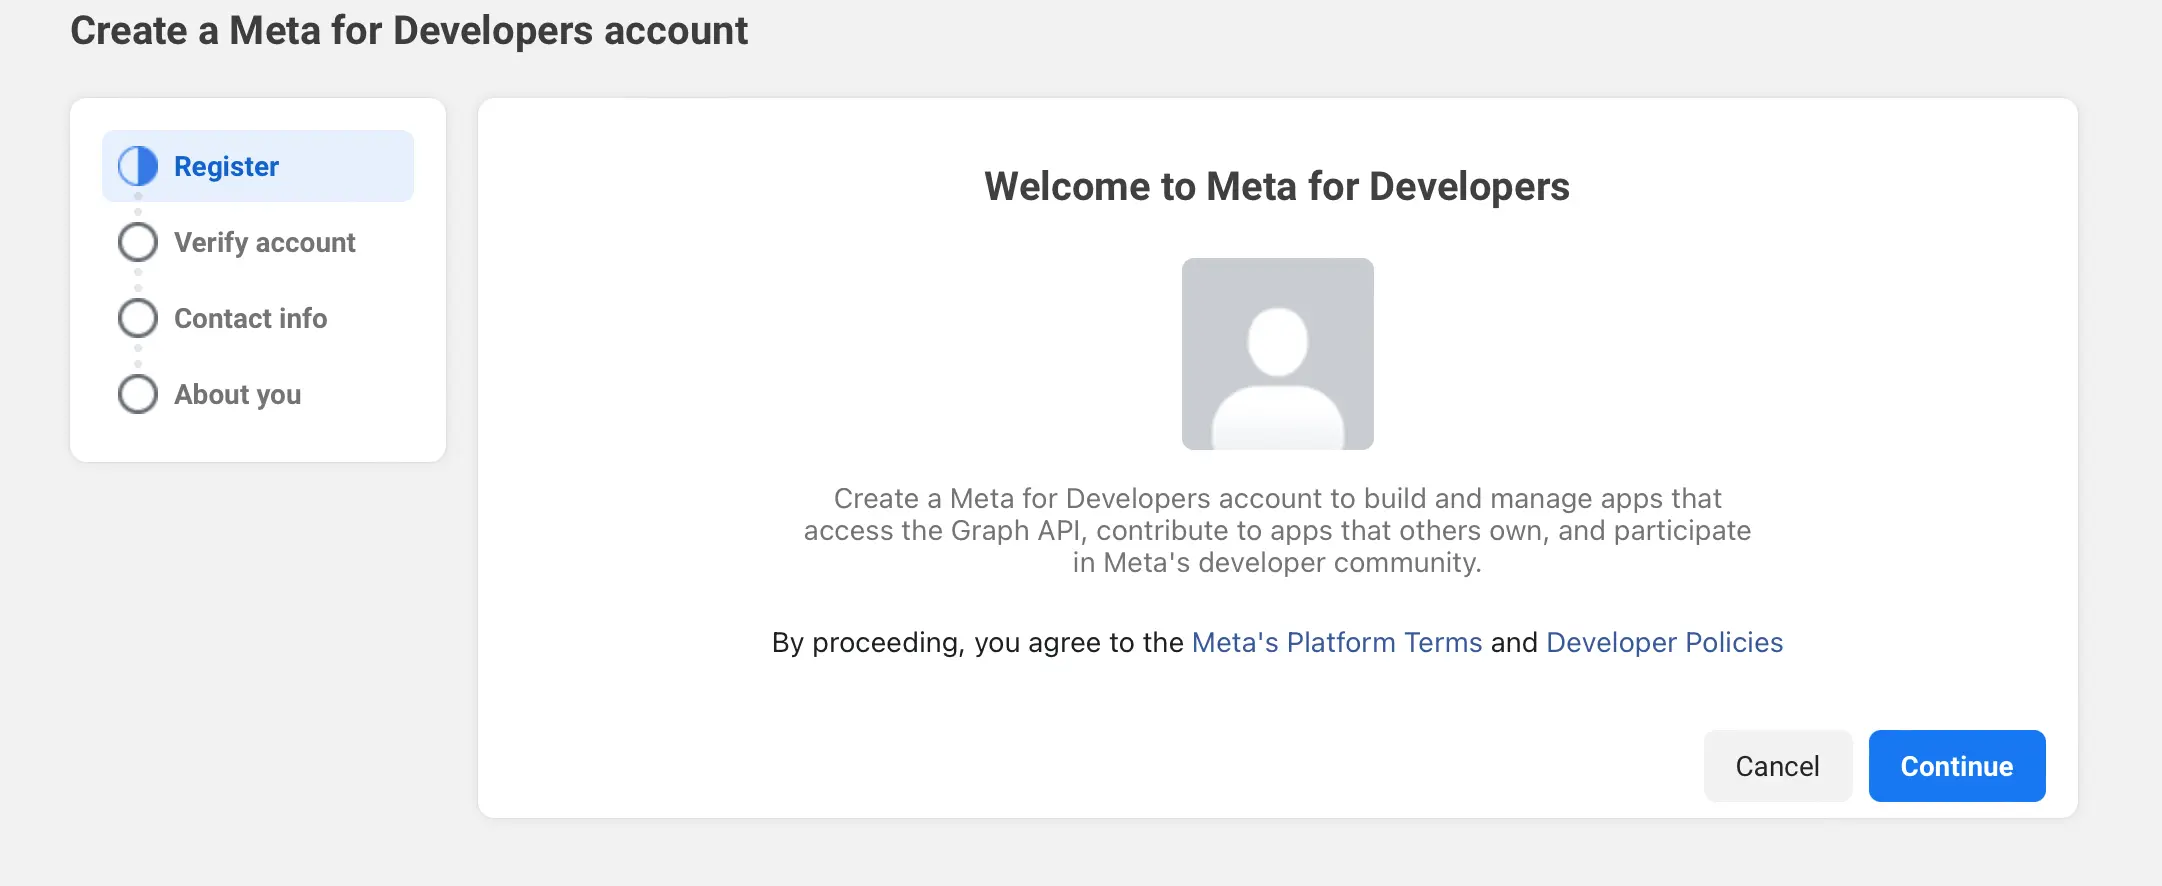Click the Welcome to Meta for Developers heading
This screenshot has width=2162, height=886.
point(1277,187)
